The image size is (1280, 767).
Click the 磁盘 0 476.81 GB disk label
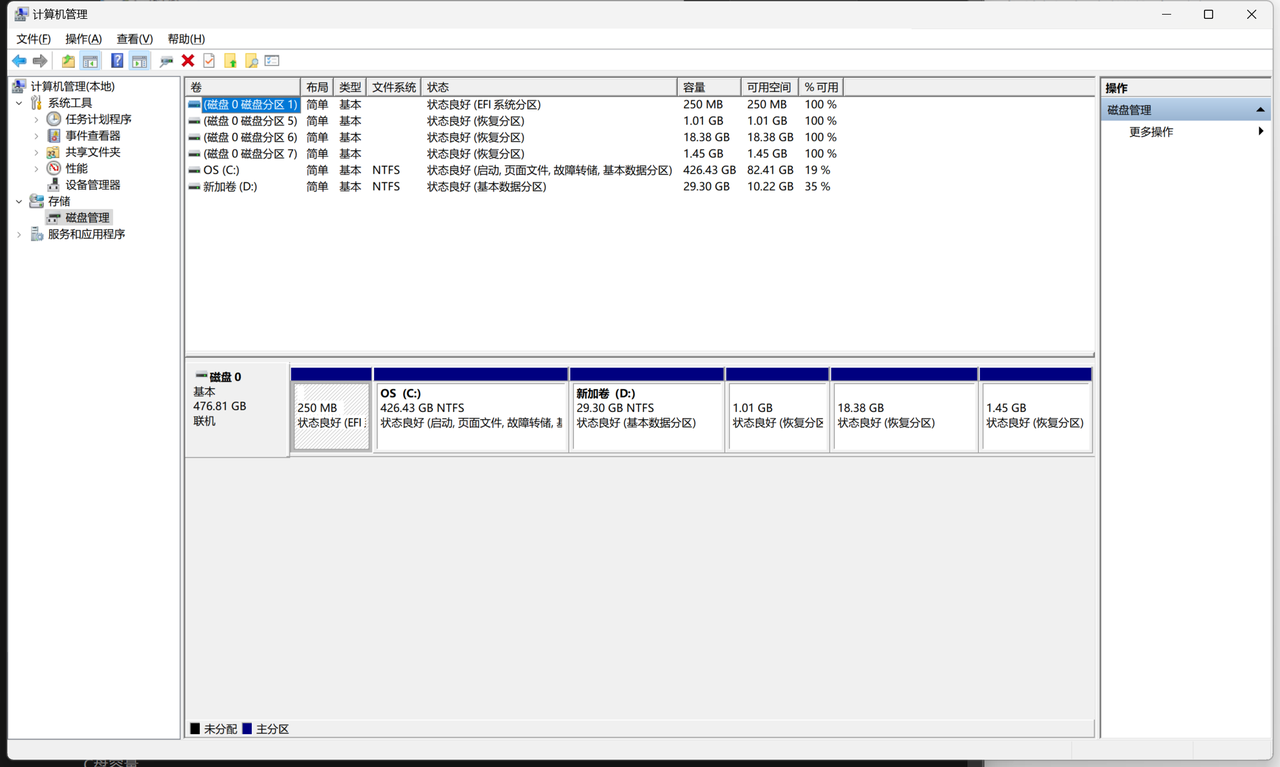click(x=237, y=410)
